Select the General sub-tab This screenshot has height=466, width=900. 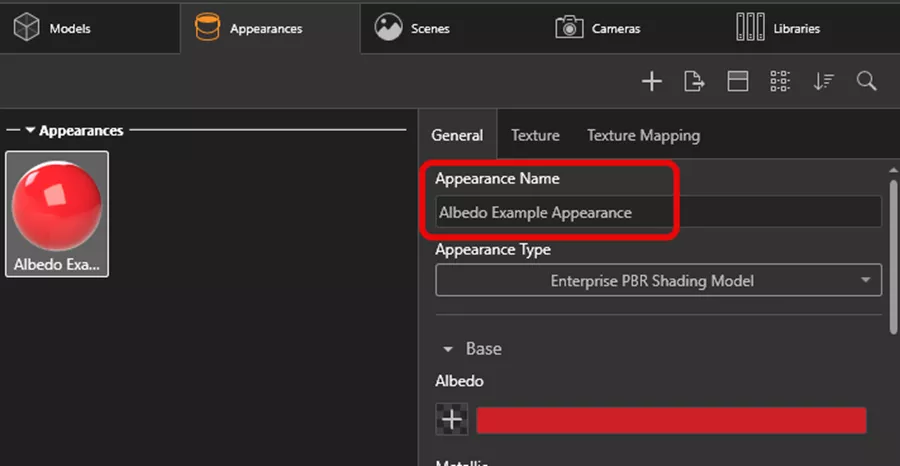(457, 135)
